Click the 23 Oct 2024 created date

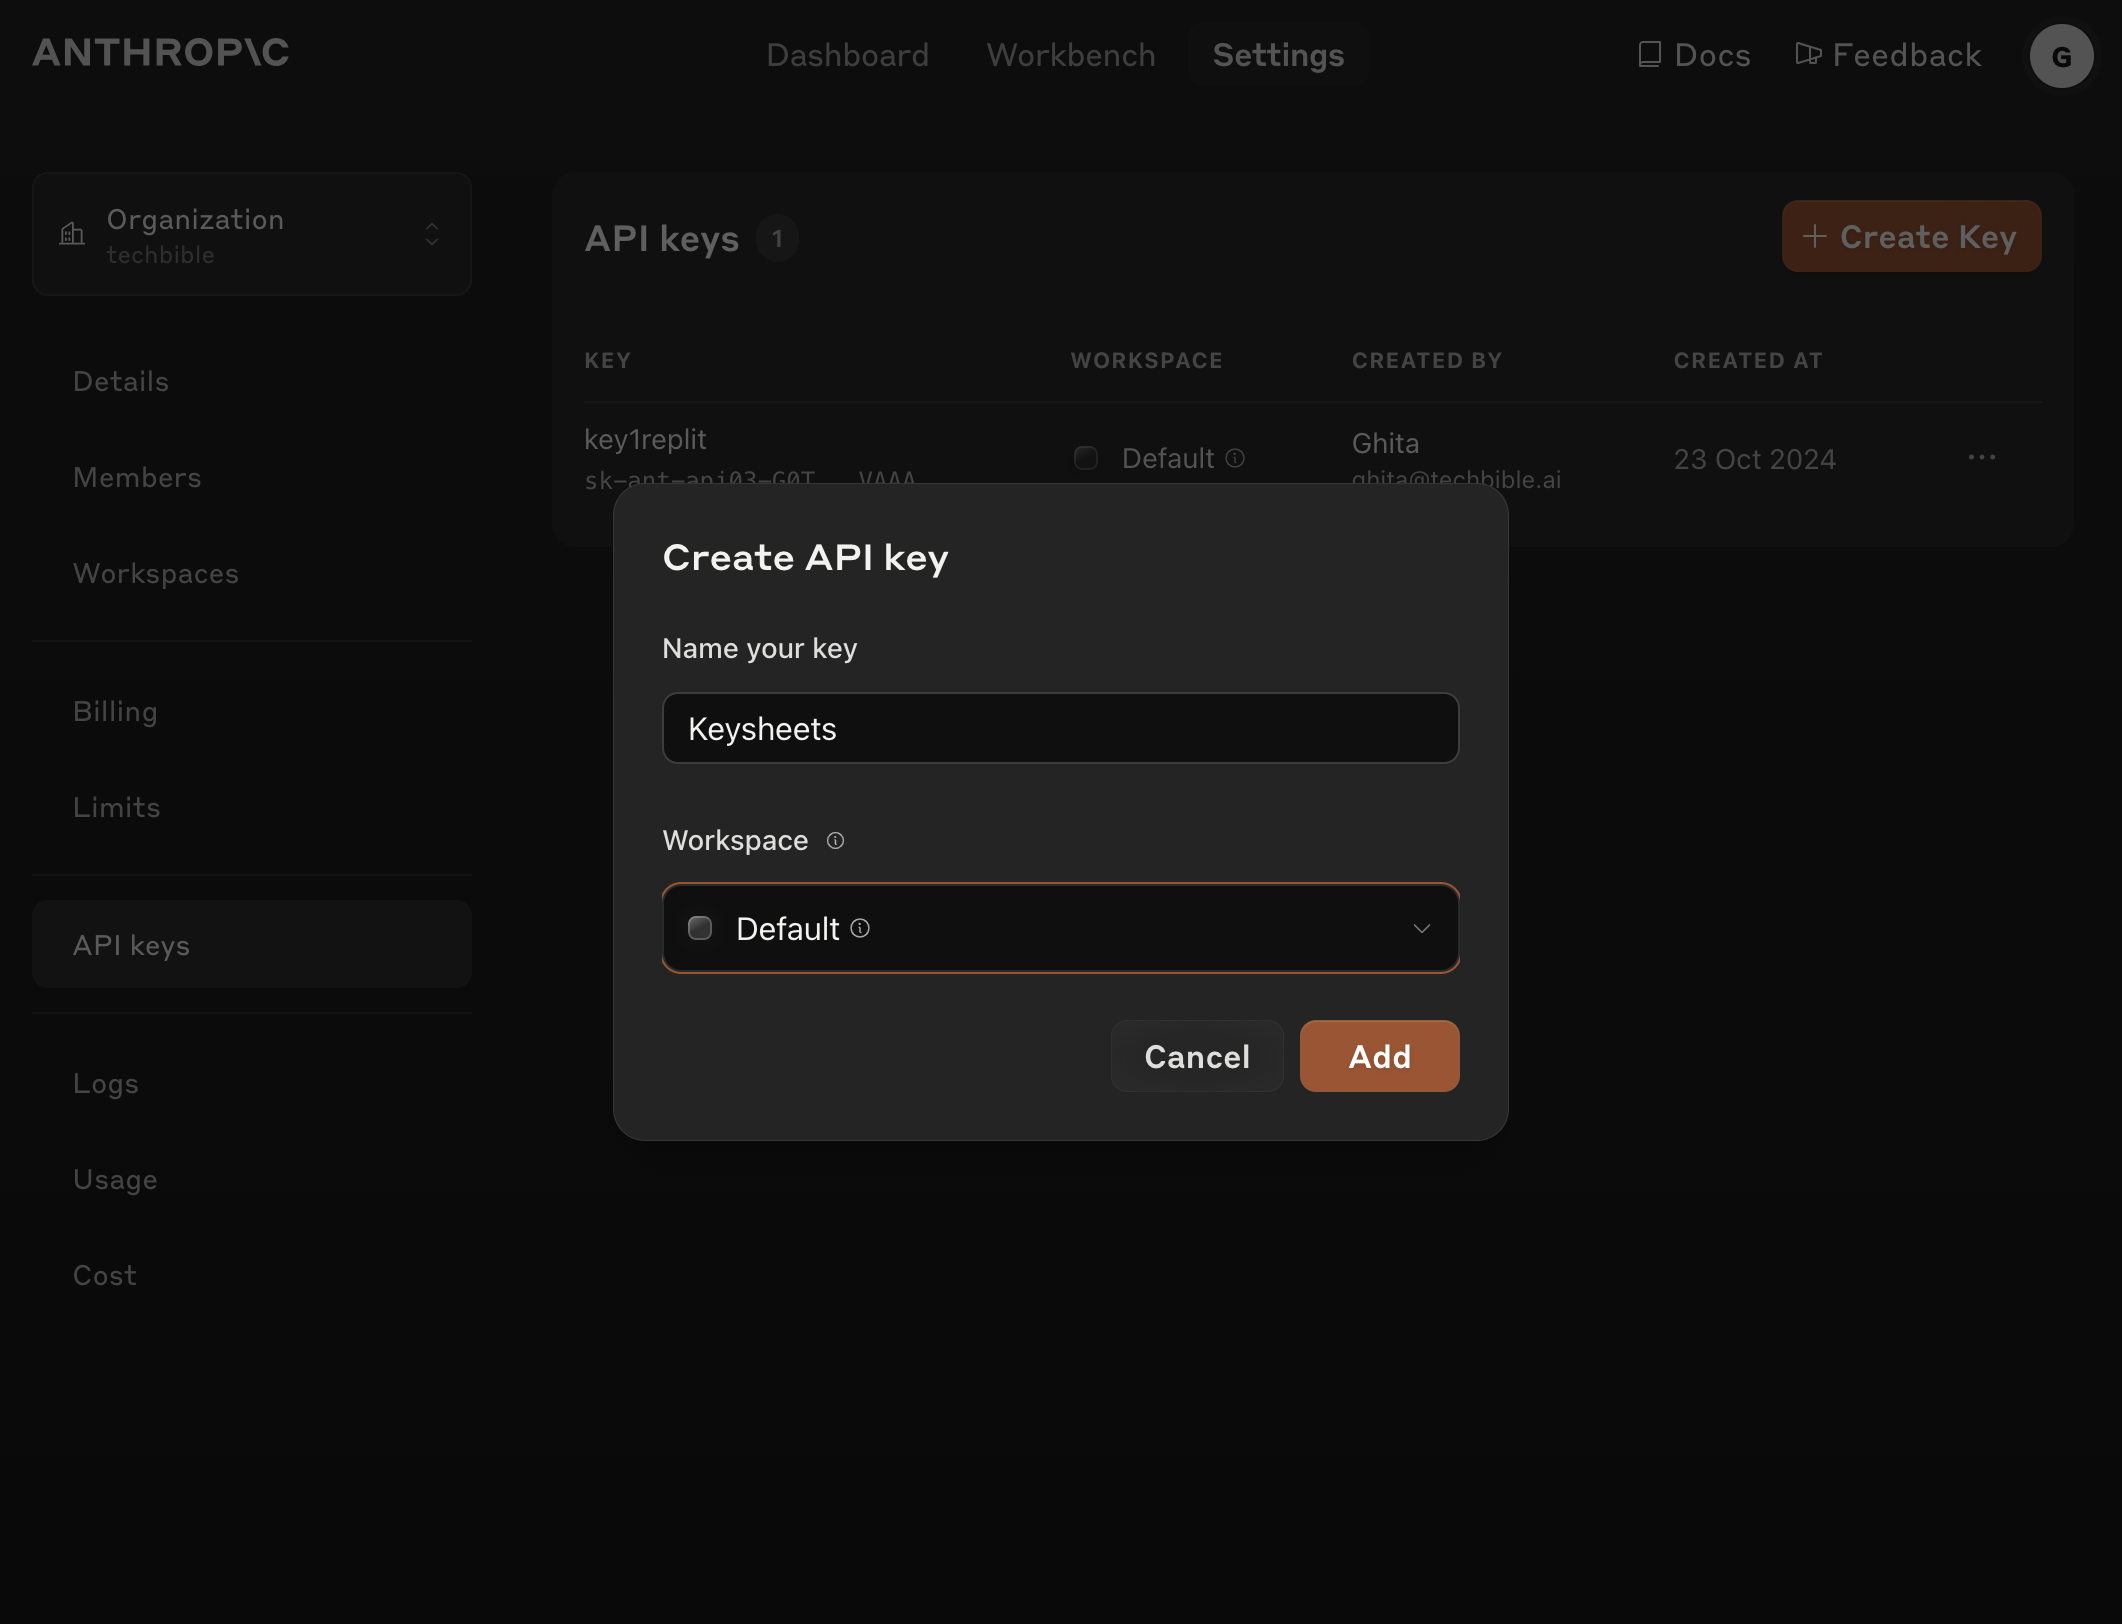(1755, 460)
